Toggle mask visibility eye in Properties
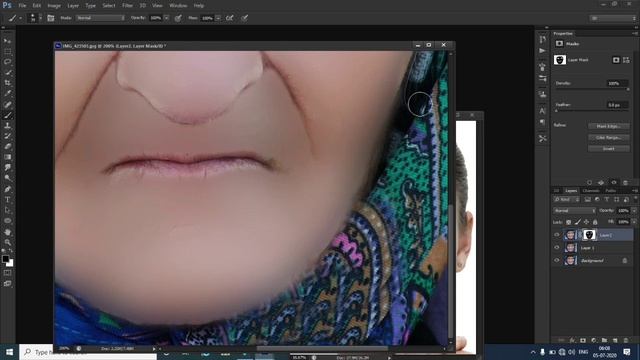Screen dimensions: 640x360 (x=613, y=182)
